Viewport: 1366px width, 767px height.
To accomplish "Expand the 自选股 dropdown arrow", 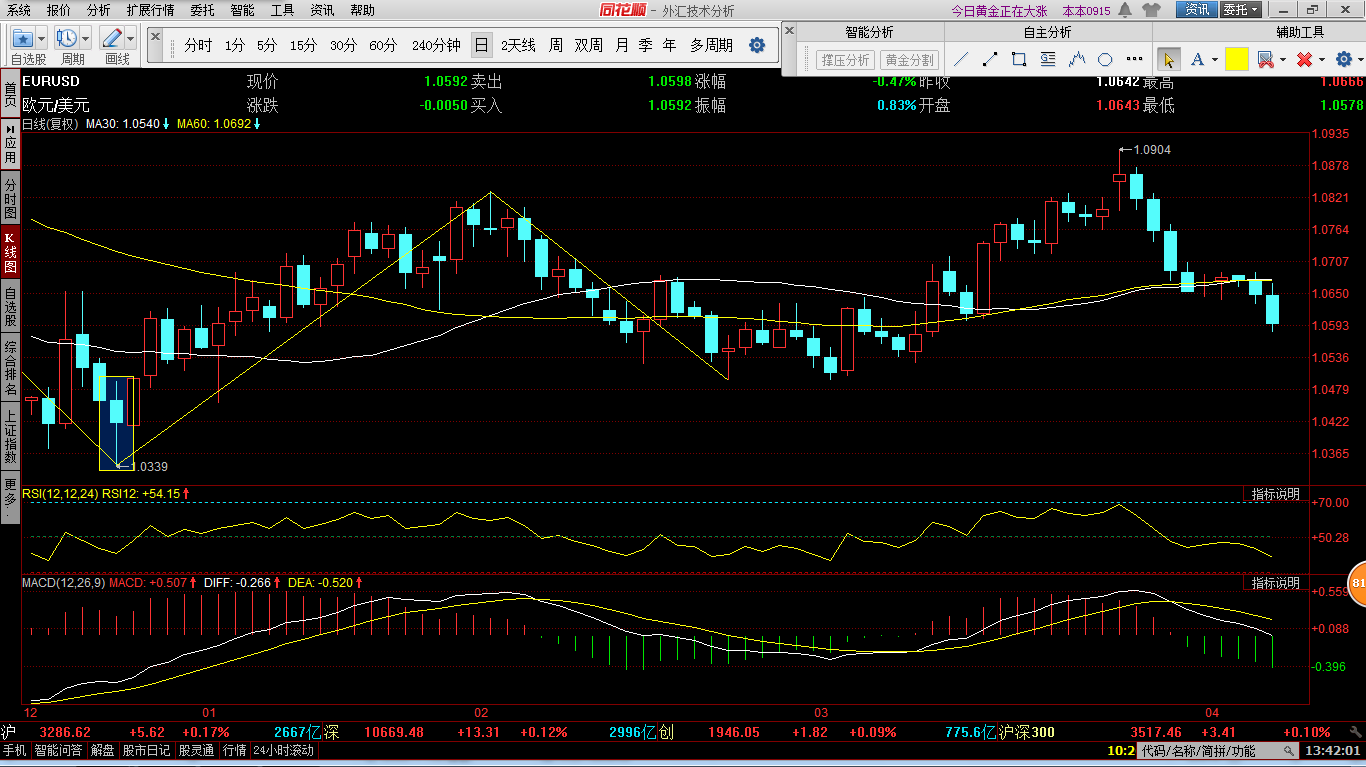I will pos(41,39).
